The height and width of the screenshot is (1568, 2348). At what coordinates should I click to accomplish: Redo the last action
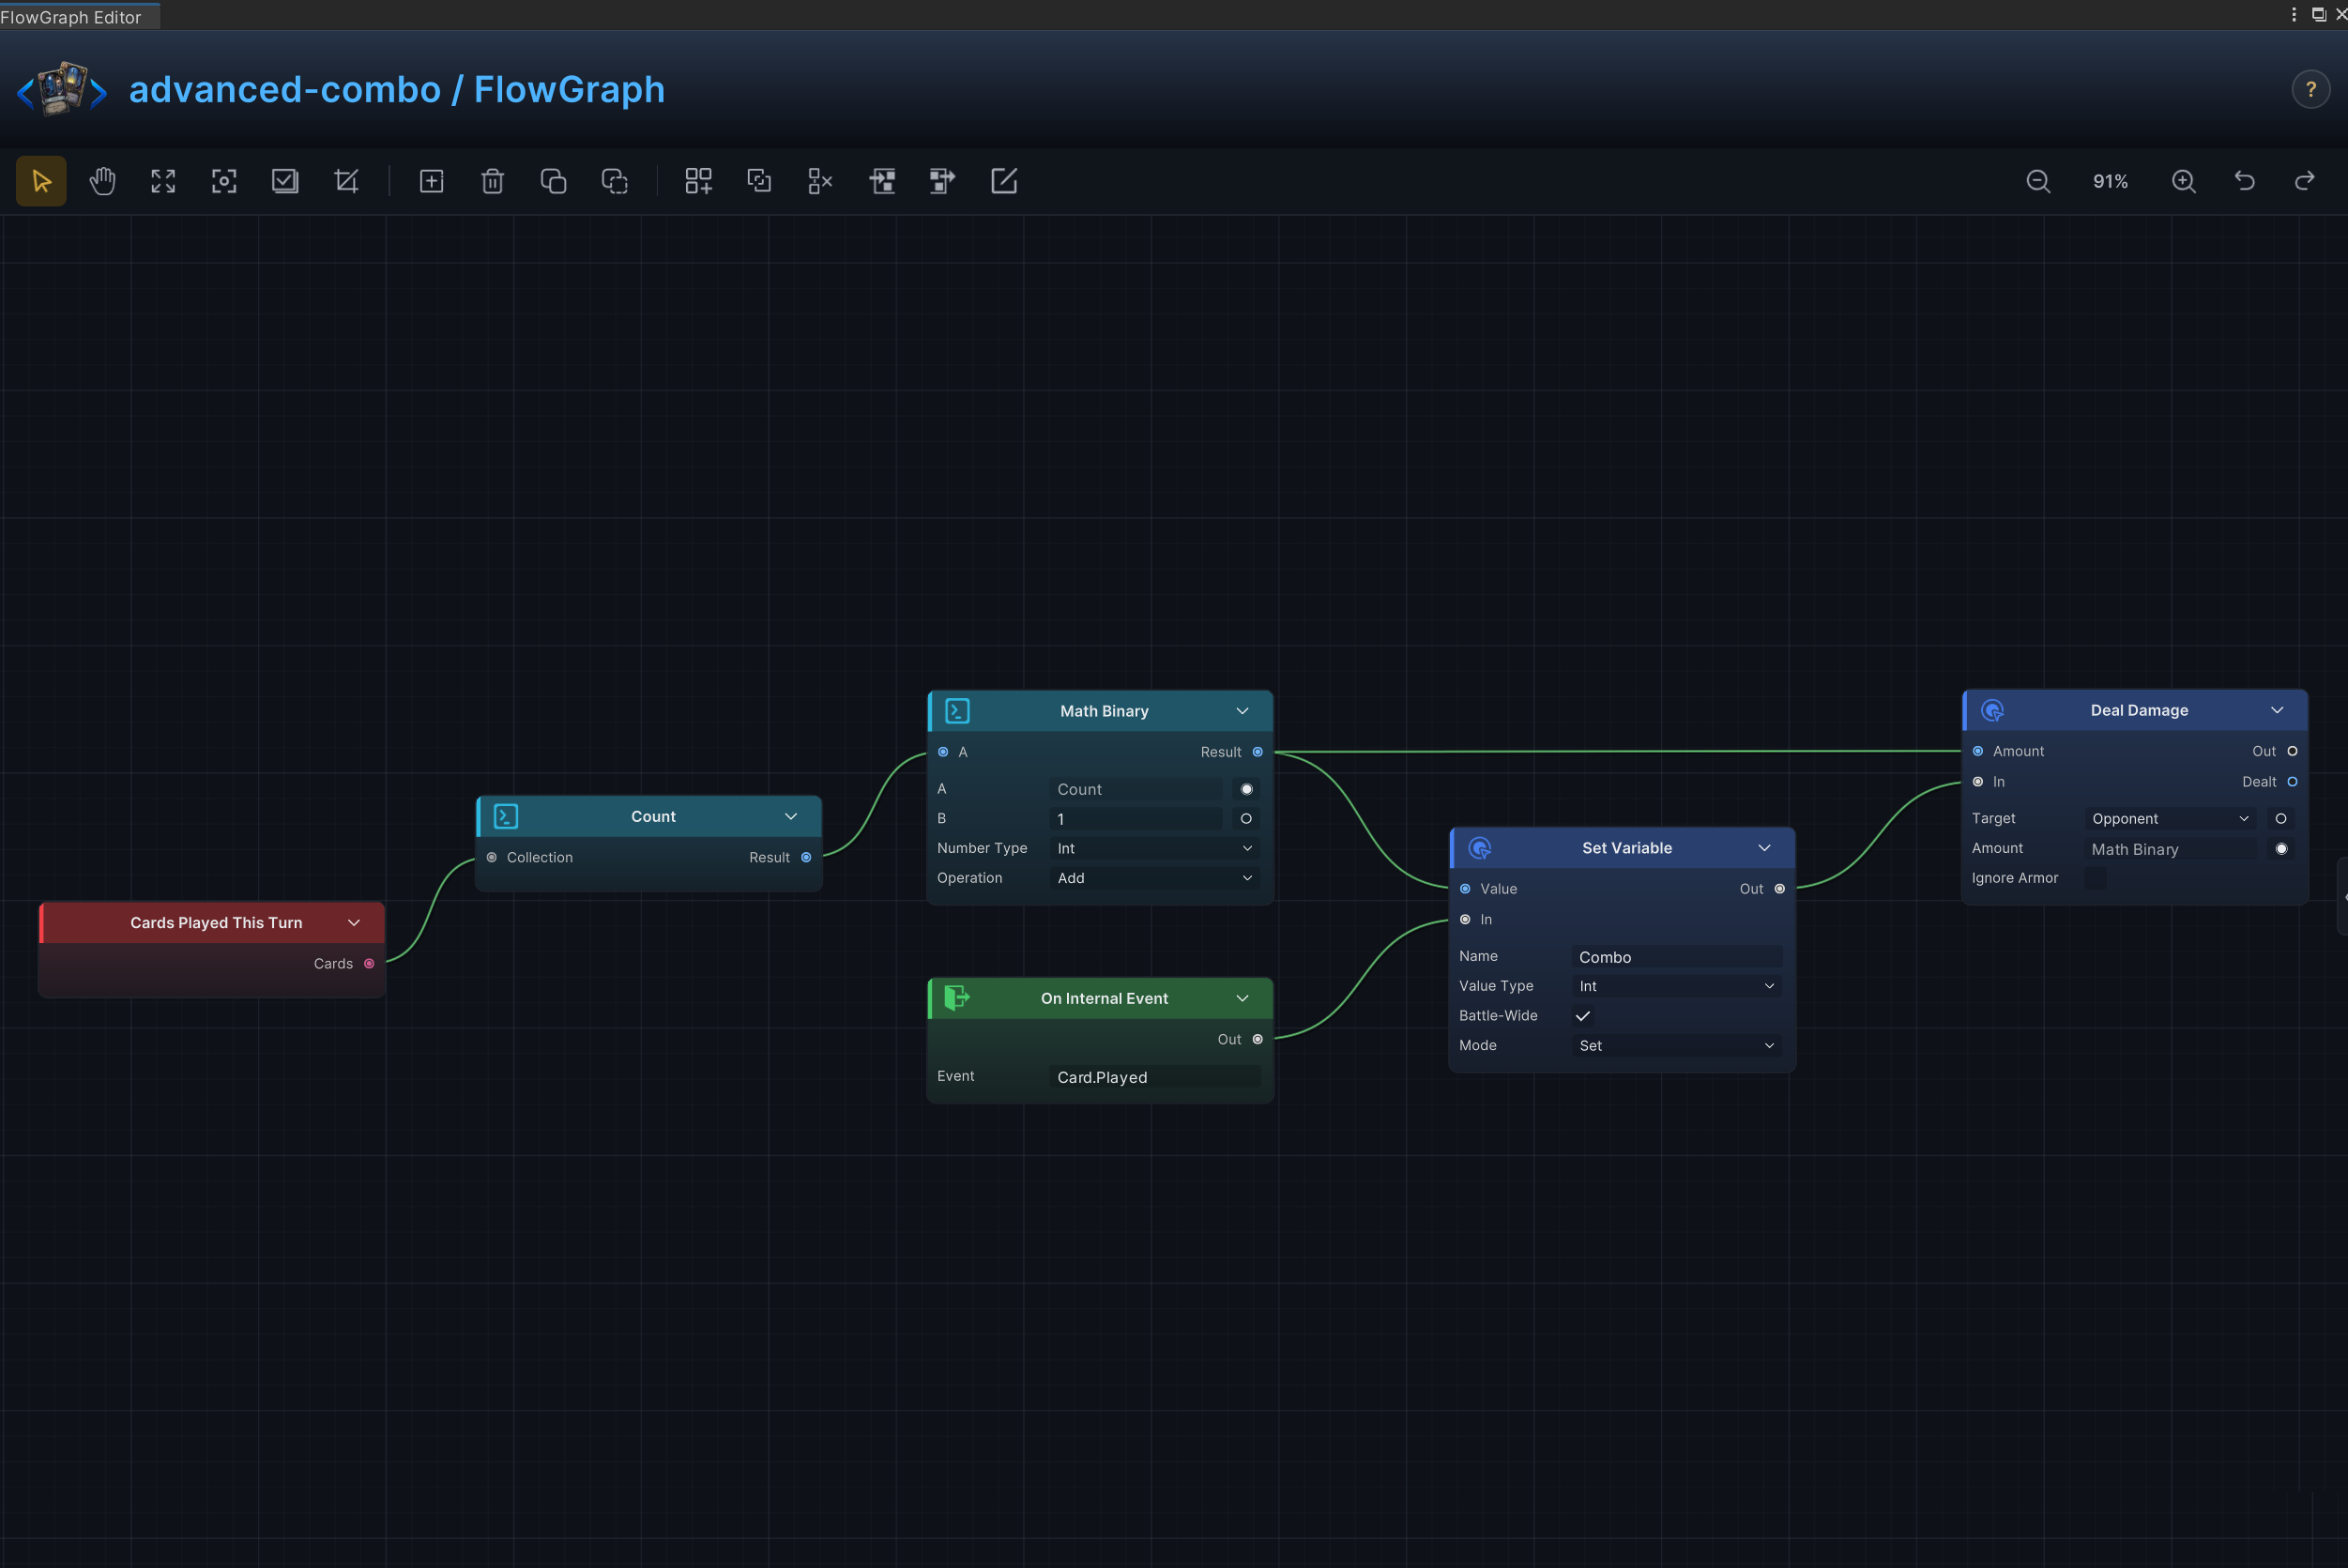point(2305,181)
